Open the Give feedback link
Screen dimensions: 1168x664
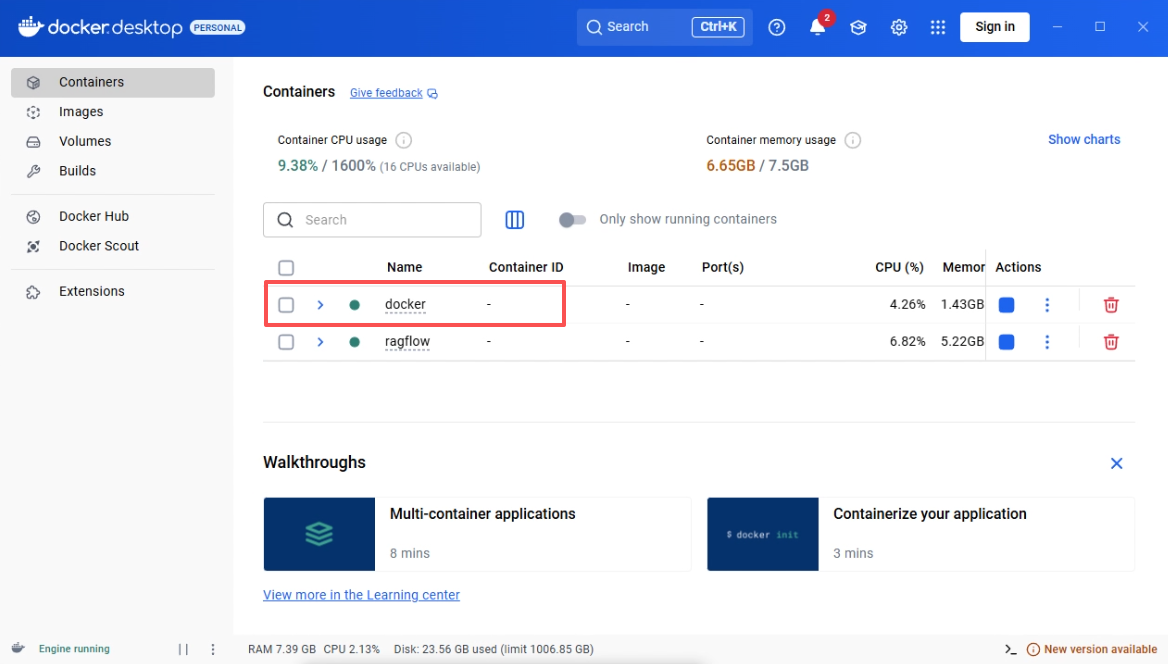click(386, 93)
